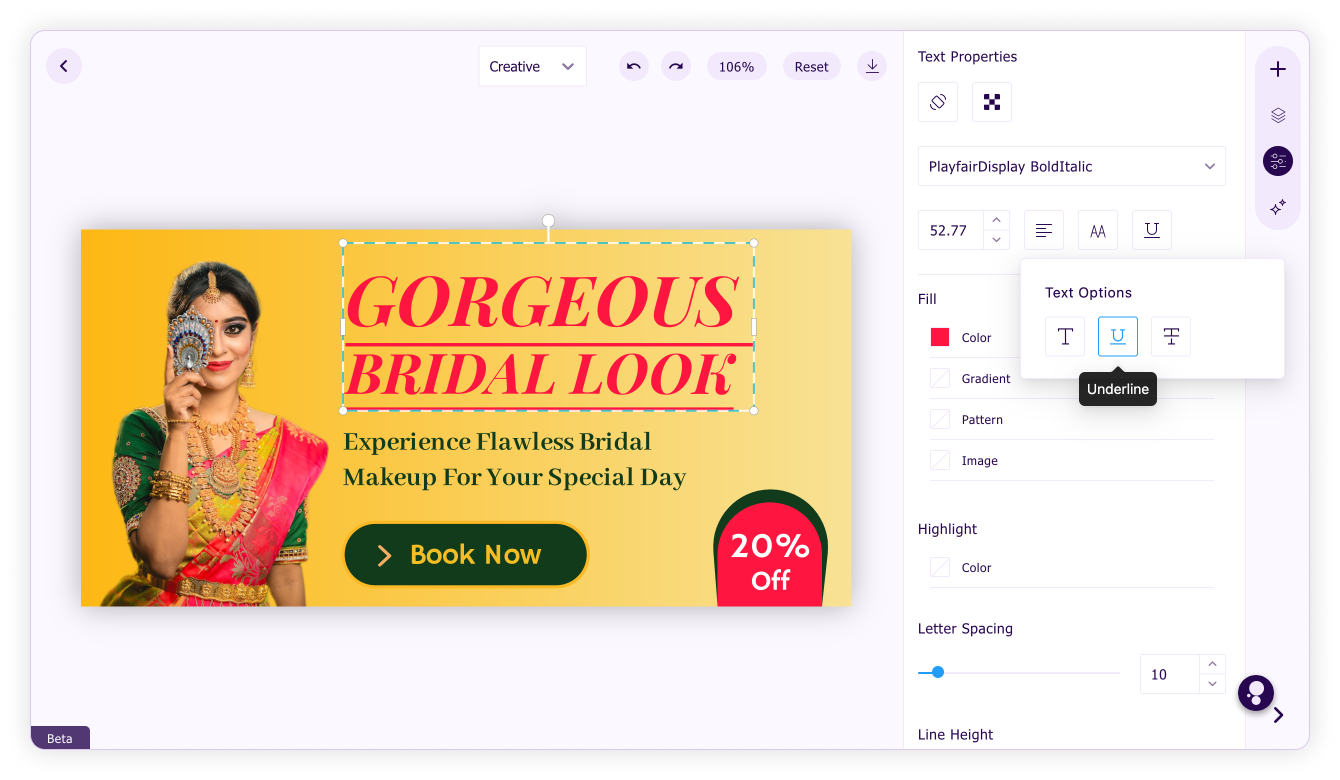Click the red Fill color swatch

[940, 337]
